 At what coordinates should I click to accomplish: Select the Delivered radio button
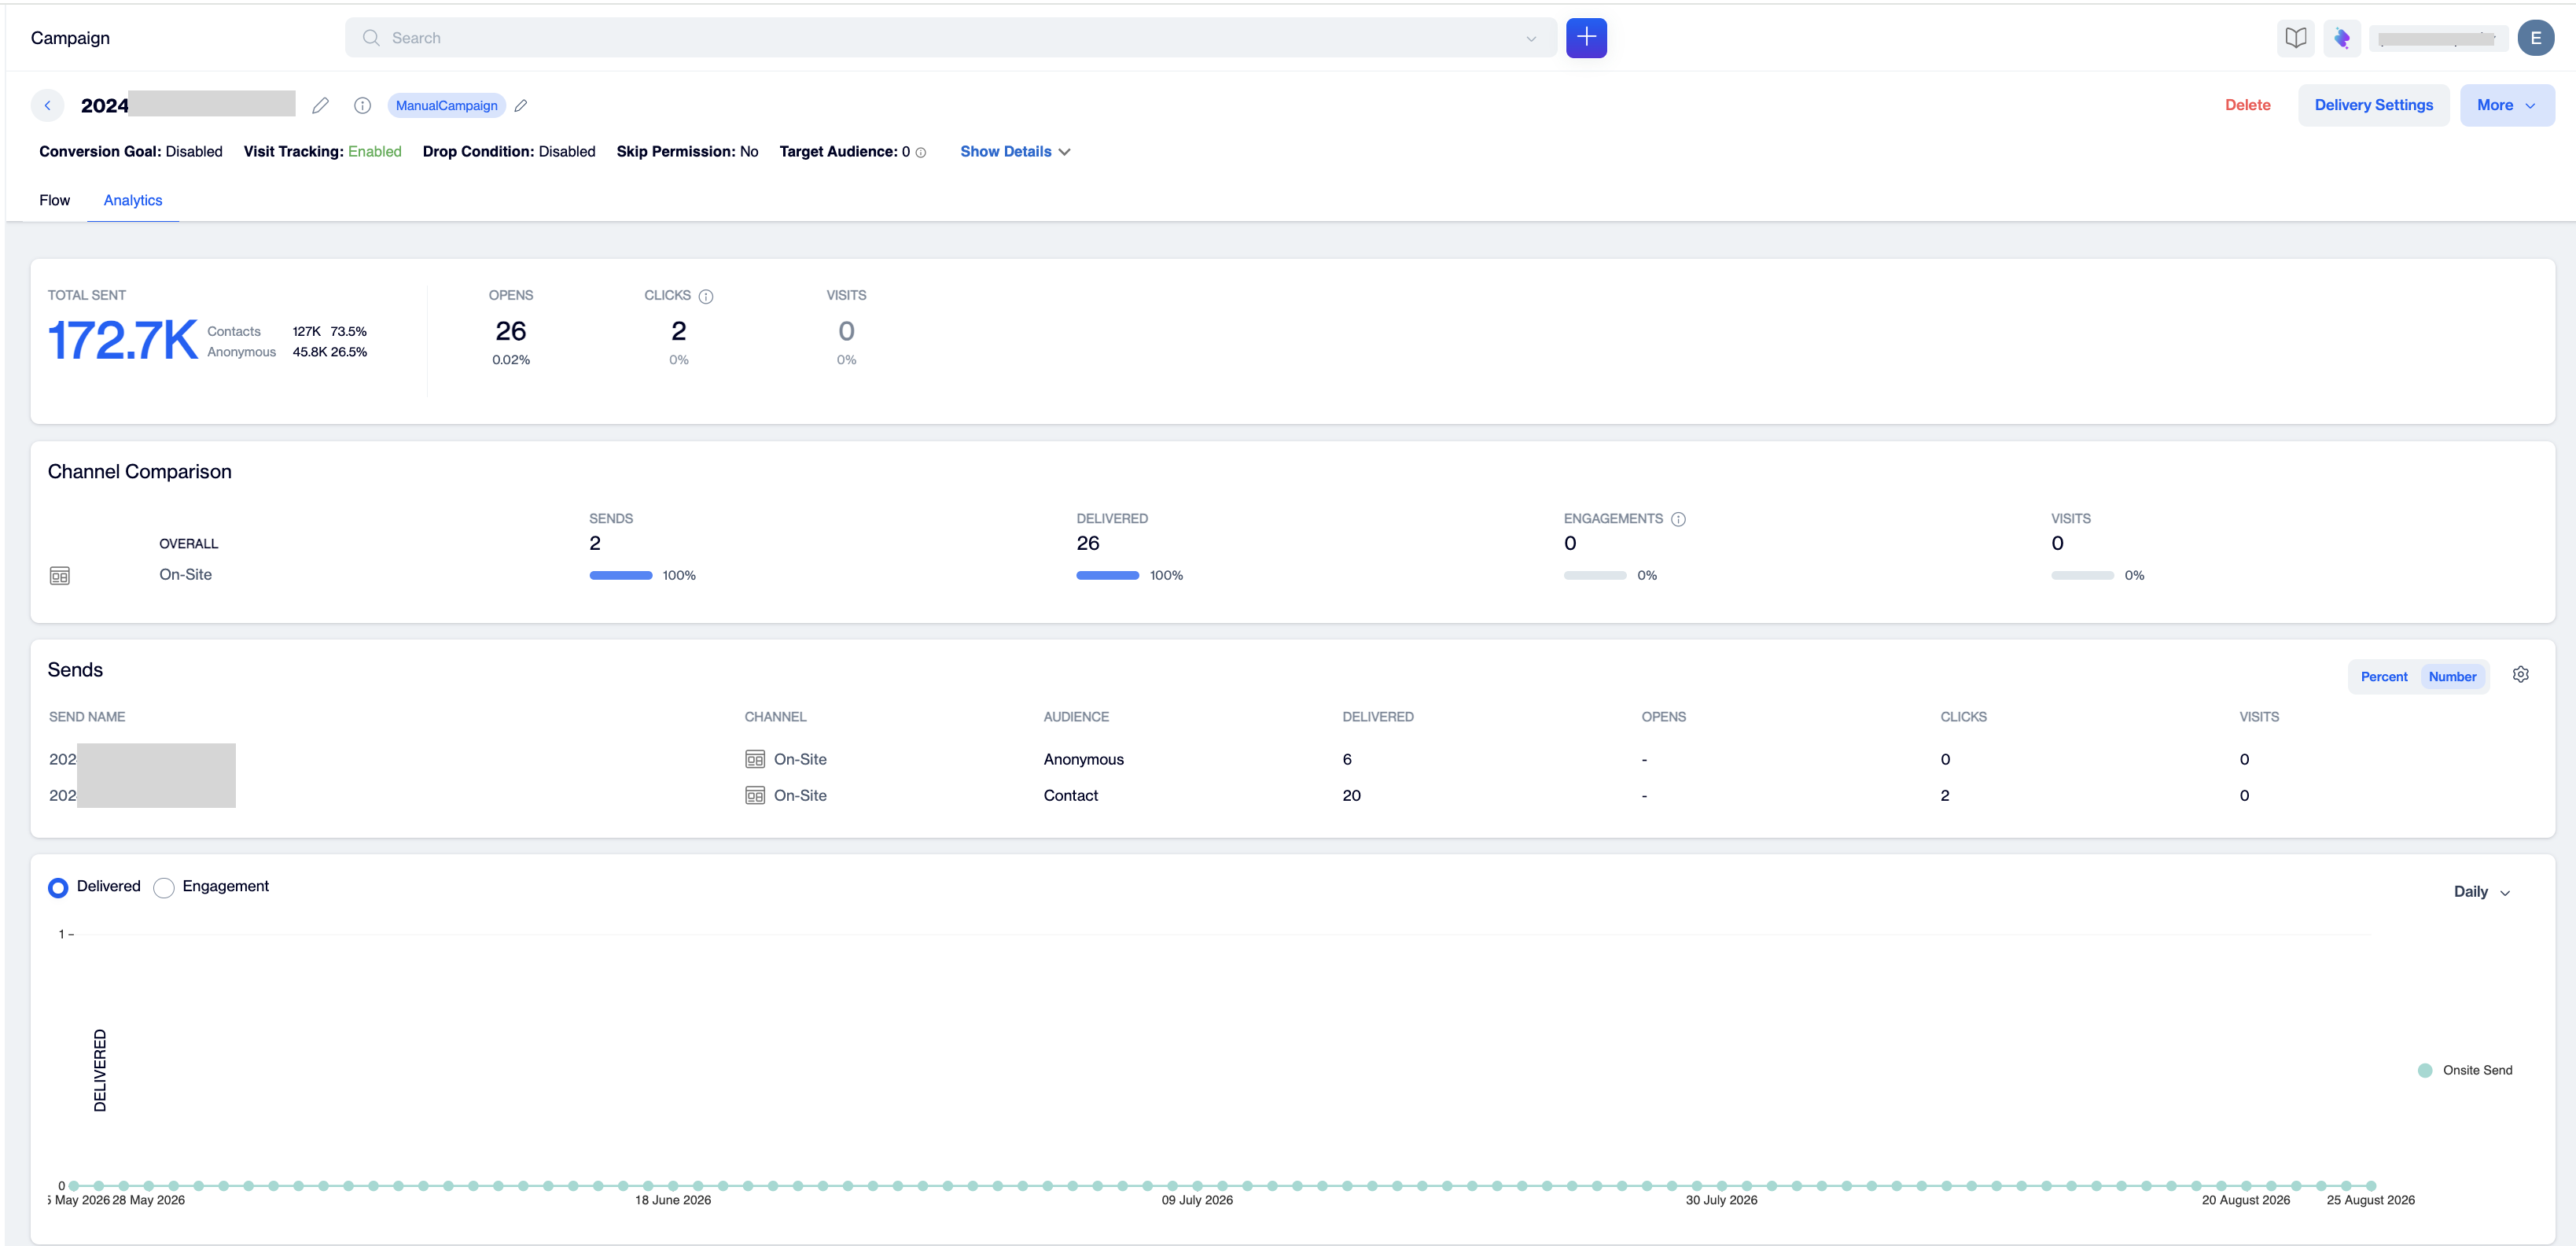click(x=58, y=887)
